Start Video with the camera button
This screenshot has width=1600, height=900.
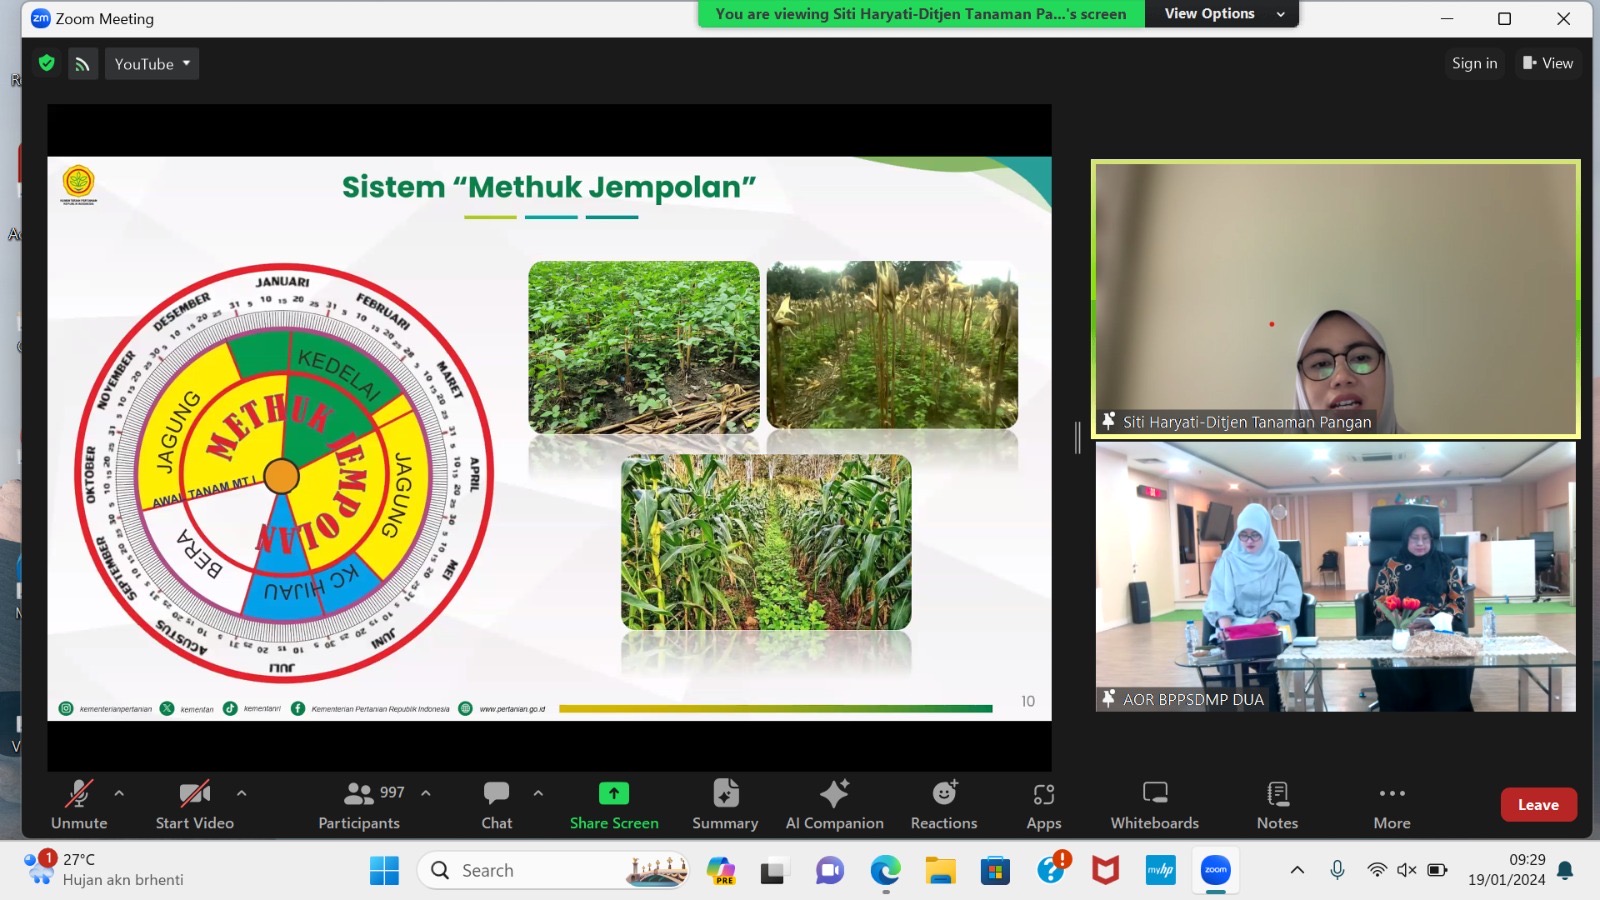[x=194, y=804]
